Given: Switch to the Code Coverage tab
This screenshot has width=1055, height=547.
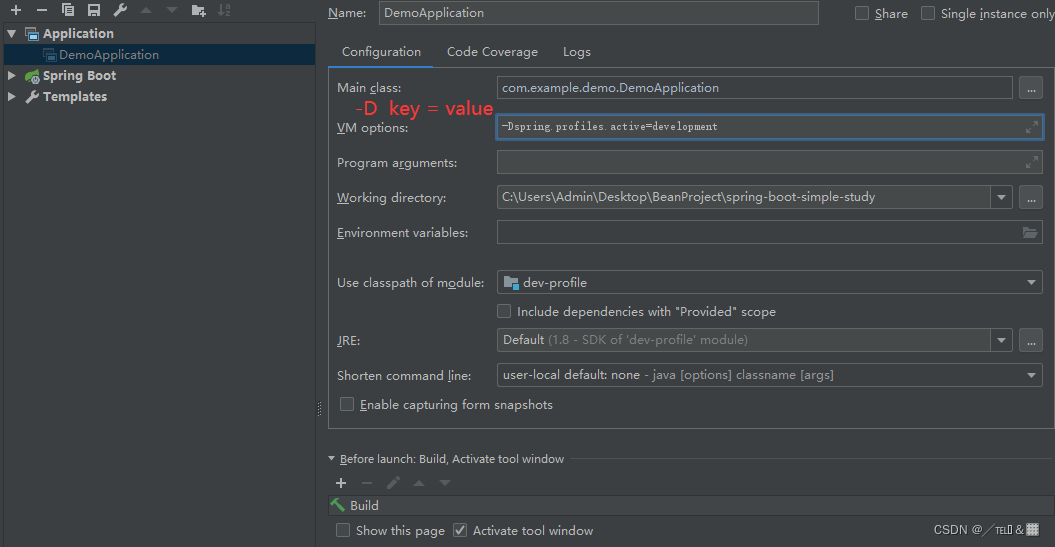Looking at the screenshot, I should [493, 52].
